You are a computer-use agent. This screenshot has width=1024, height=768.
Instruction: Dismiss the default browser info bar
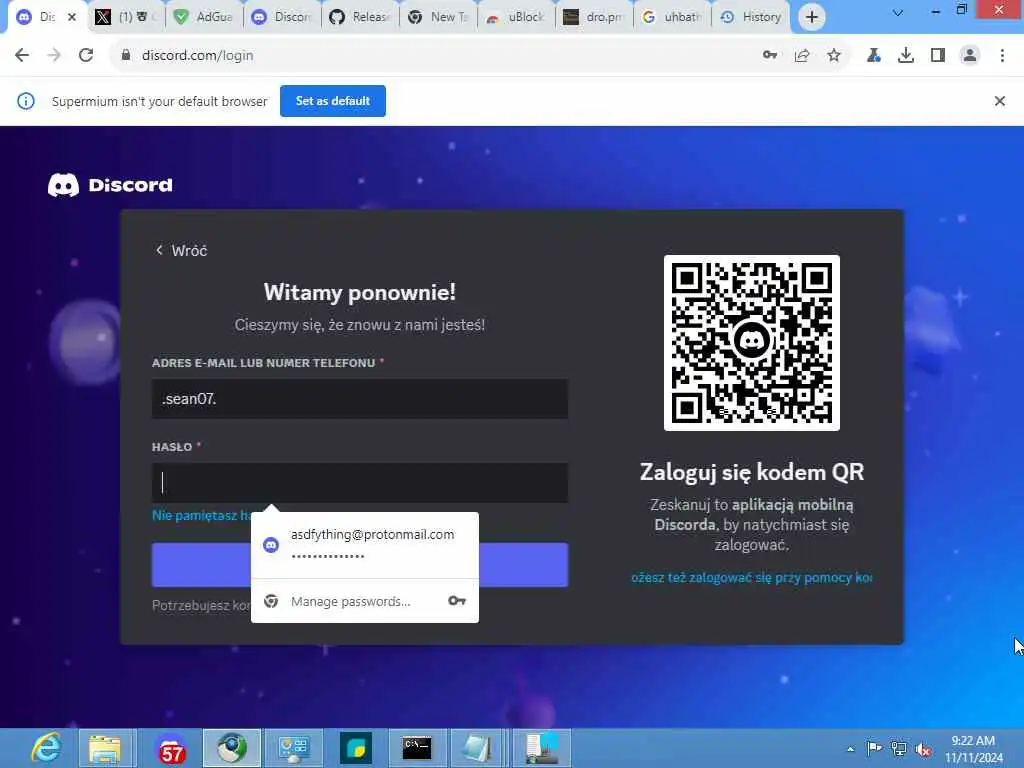tap(1000, 101)
